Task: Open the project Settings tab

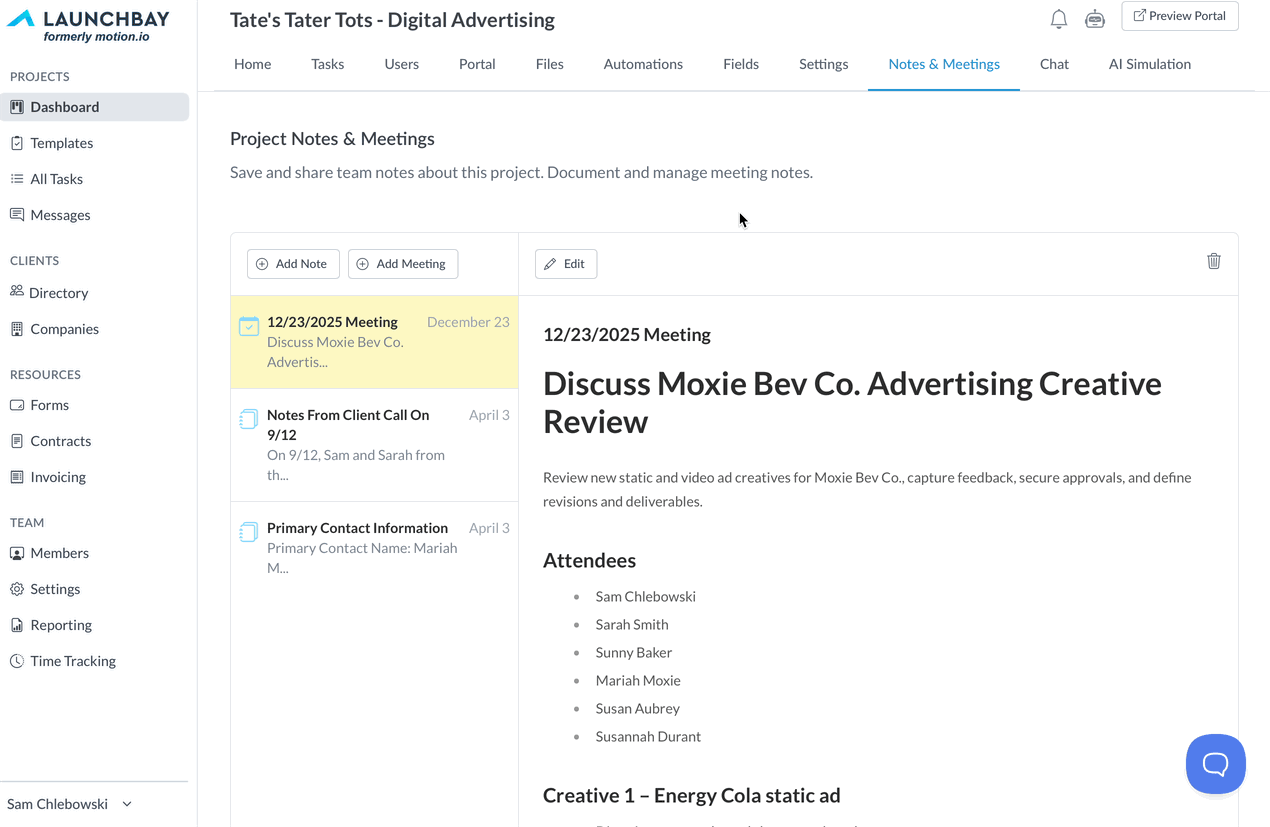Action: 824,64
